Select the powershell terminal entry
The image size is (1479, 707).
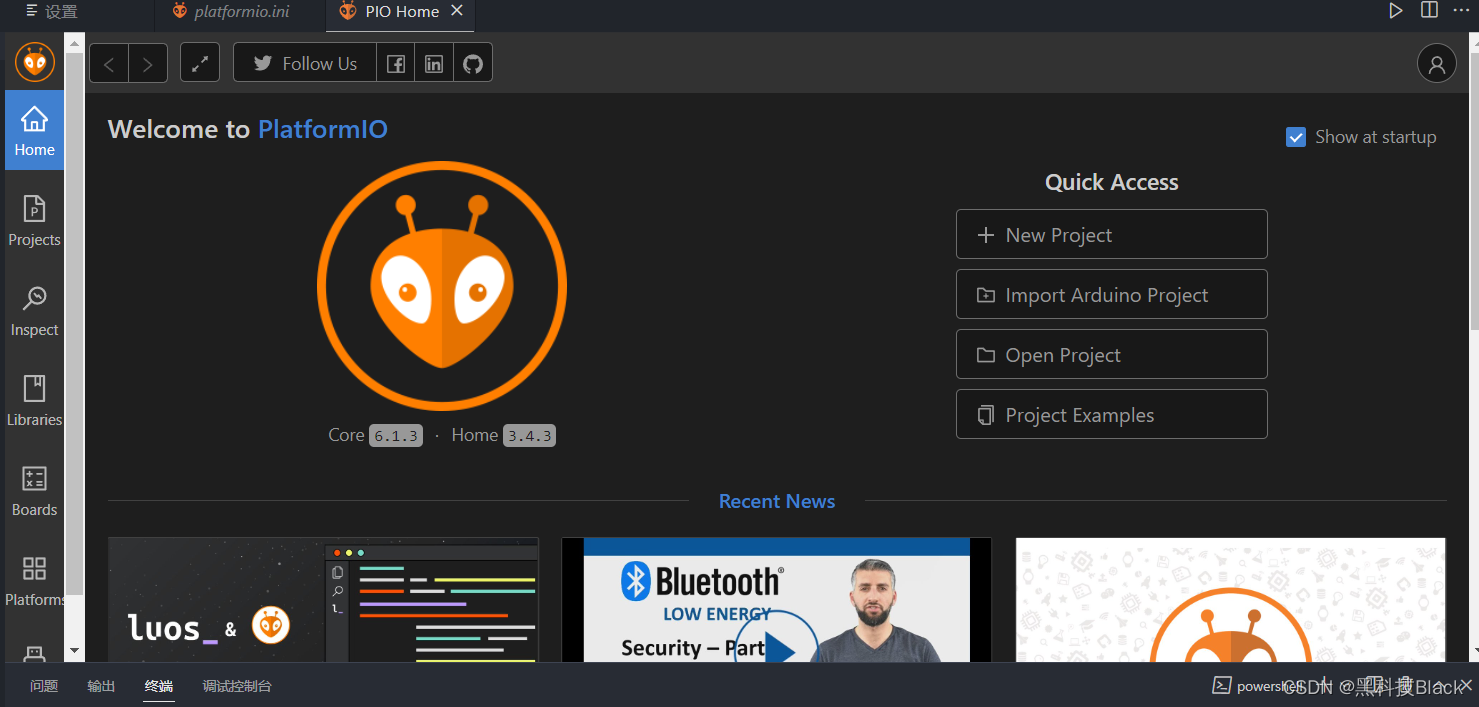point(1260,686)
